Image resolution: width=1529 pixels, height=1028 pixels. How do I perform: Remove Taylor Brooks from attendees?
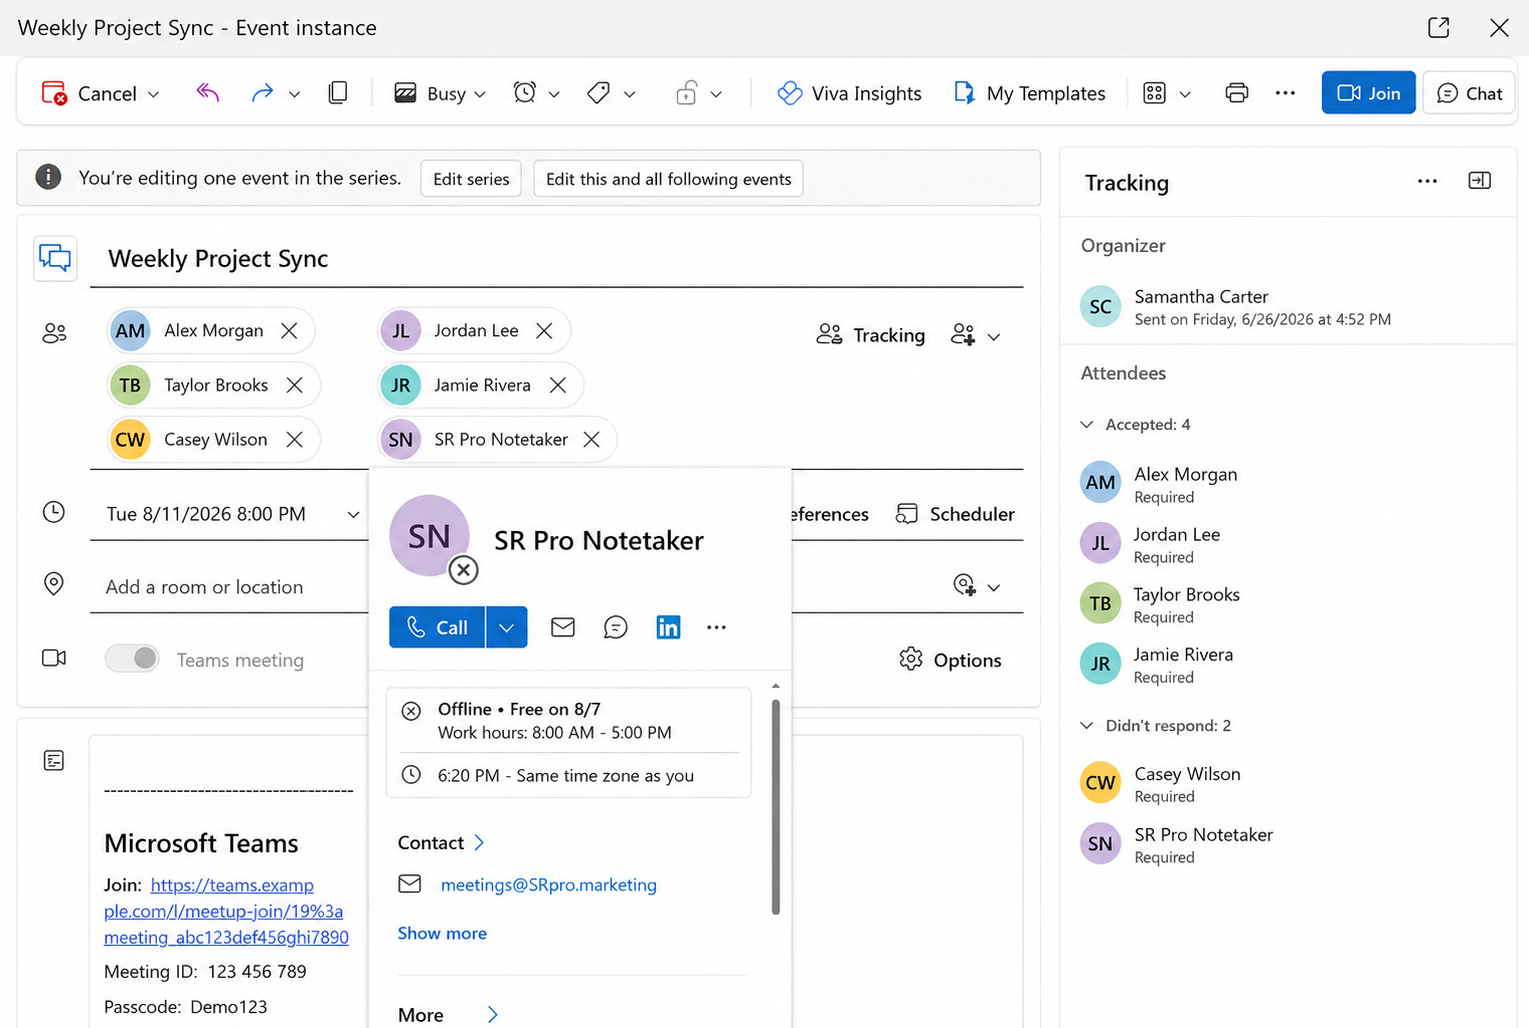coord(294,385)
